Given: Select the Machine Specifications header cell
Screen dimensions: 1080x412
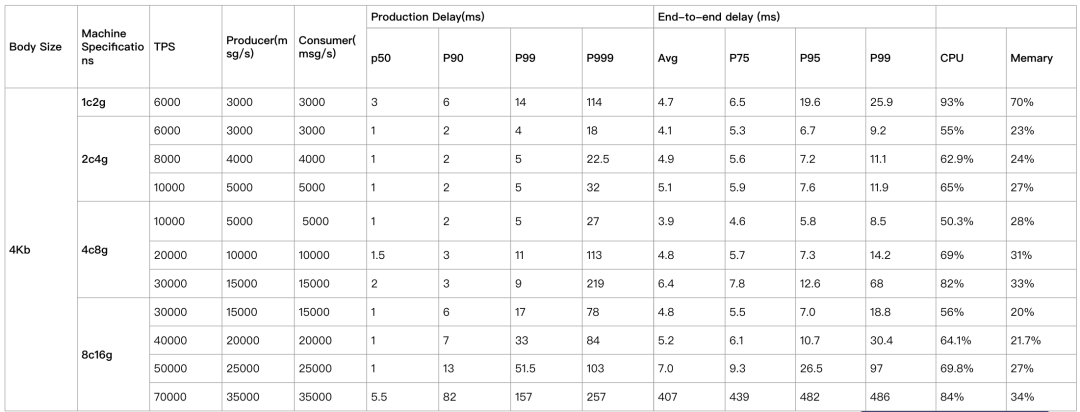Looking at the screenshot, I should click(x=113, y=47).
